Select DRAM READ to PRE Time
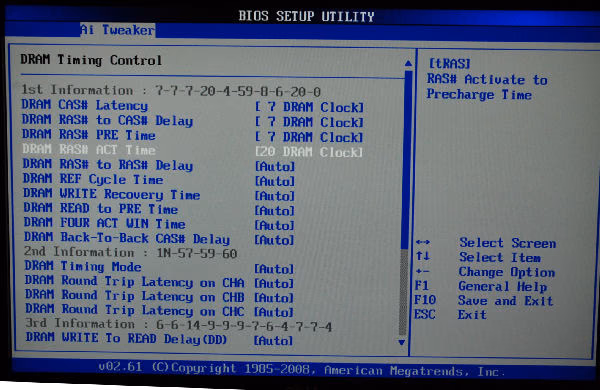 101,209
